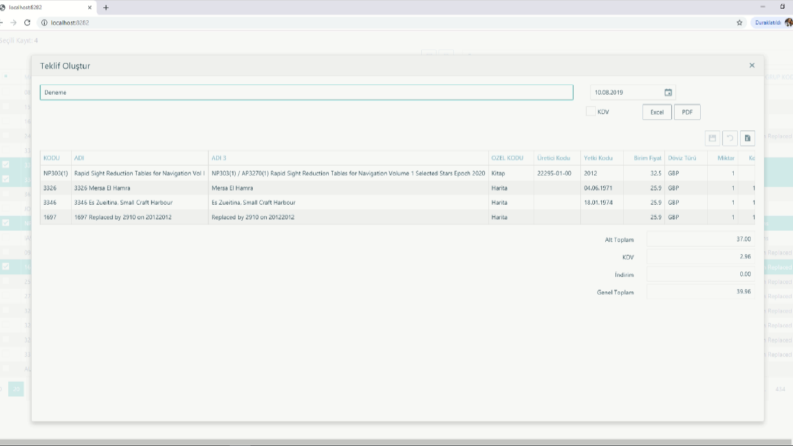Image resolution: width=793 pixels, height=446 pixels.
Task: Reload the page with browser refresh icon
Action: 27,22
